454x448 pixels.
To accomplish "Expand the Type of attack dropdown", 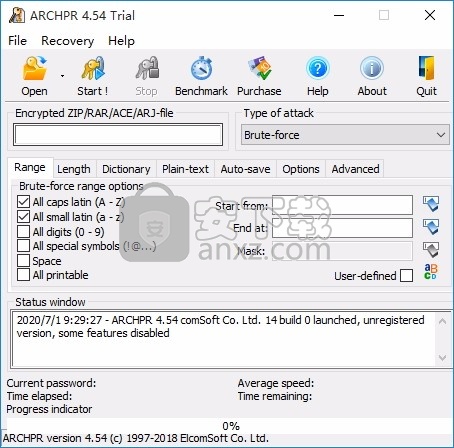I will pyautogui.click(x=345, y=135).
